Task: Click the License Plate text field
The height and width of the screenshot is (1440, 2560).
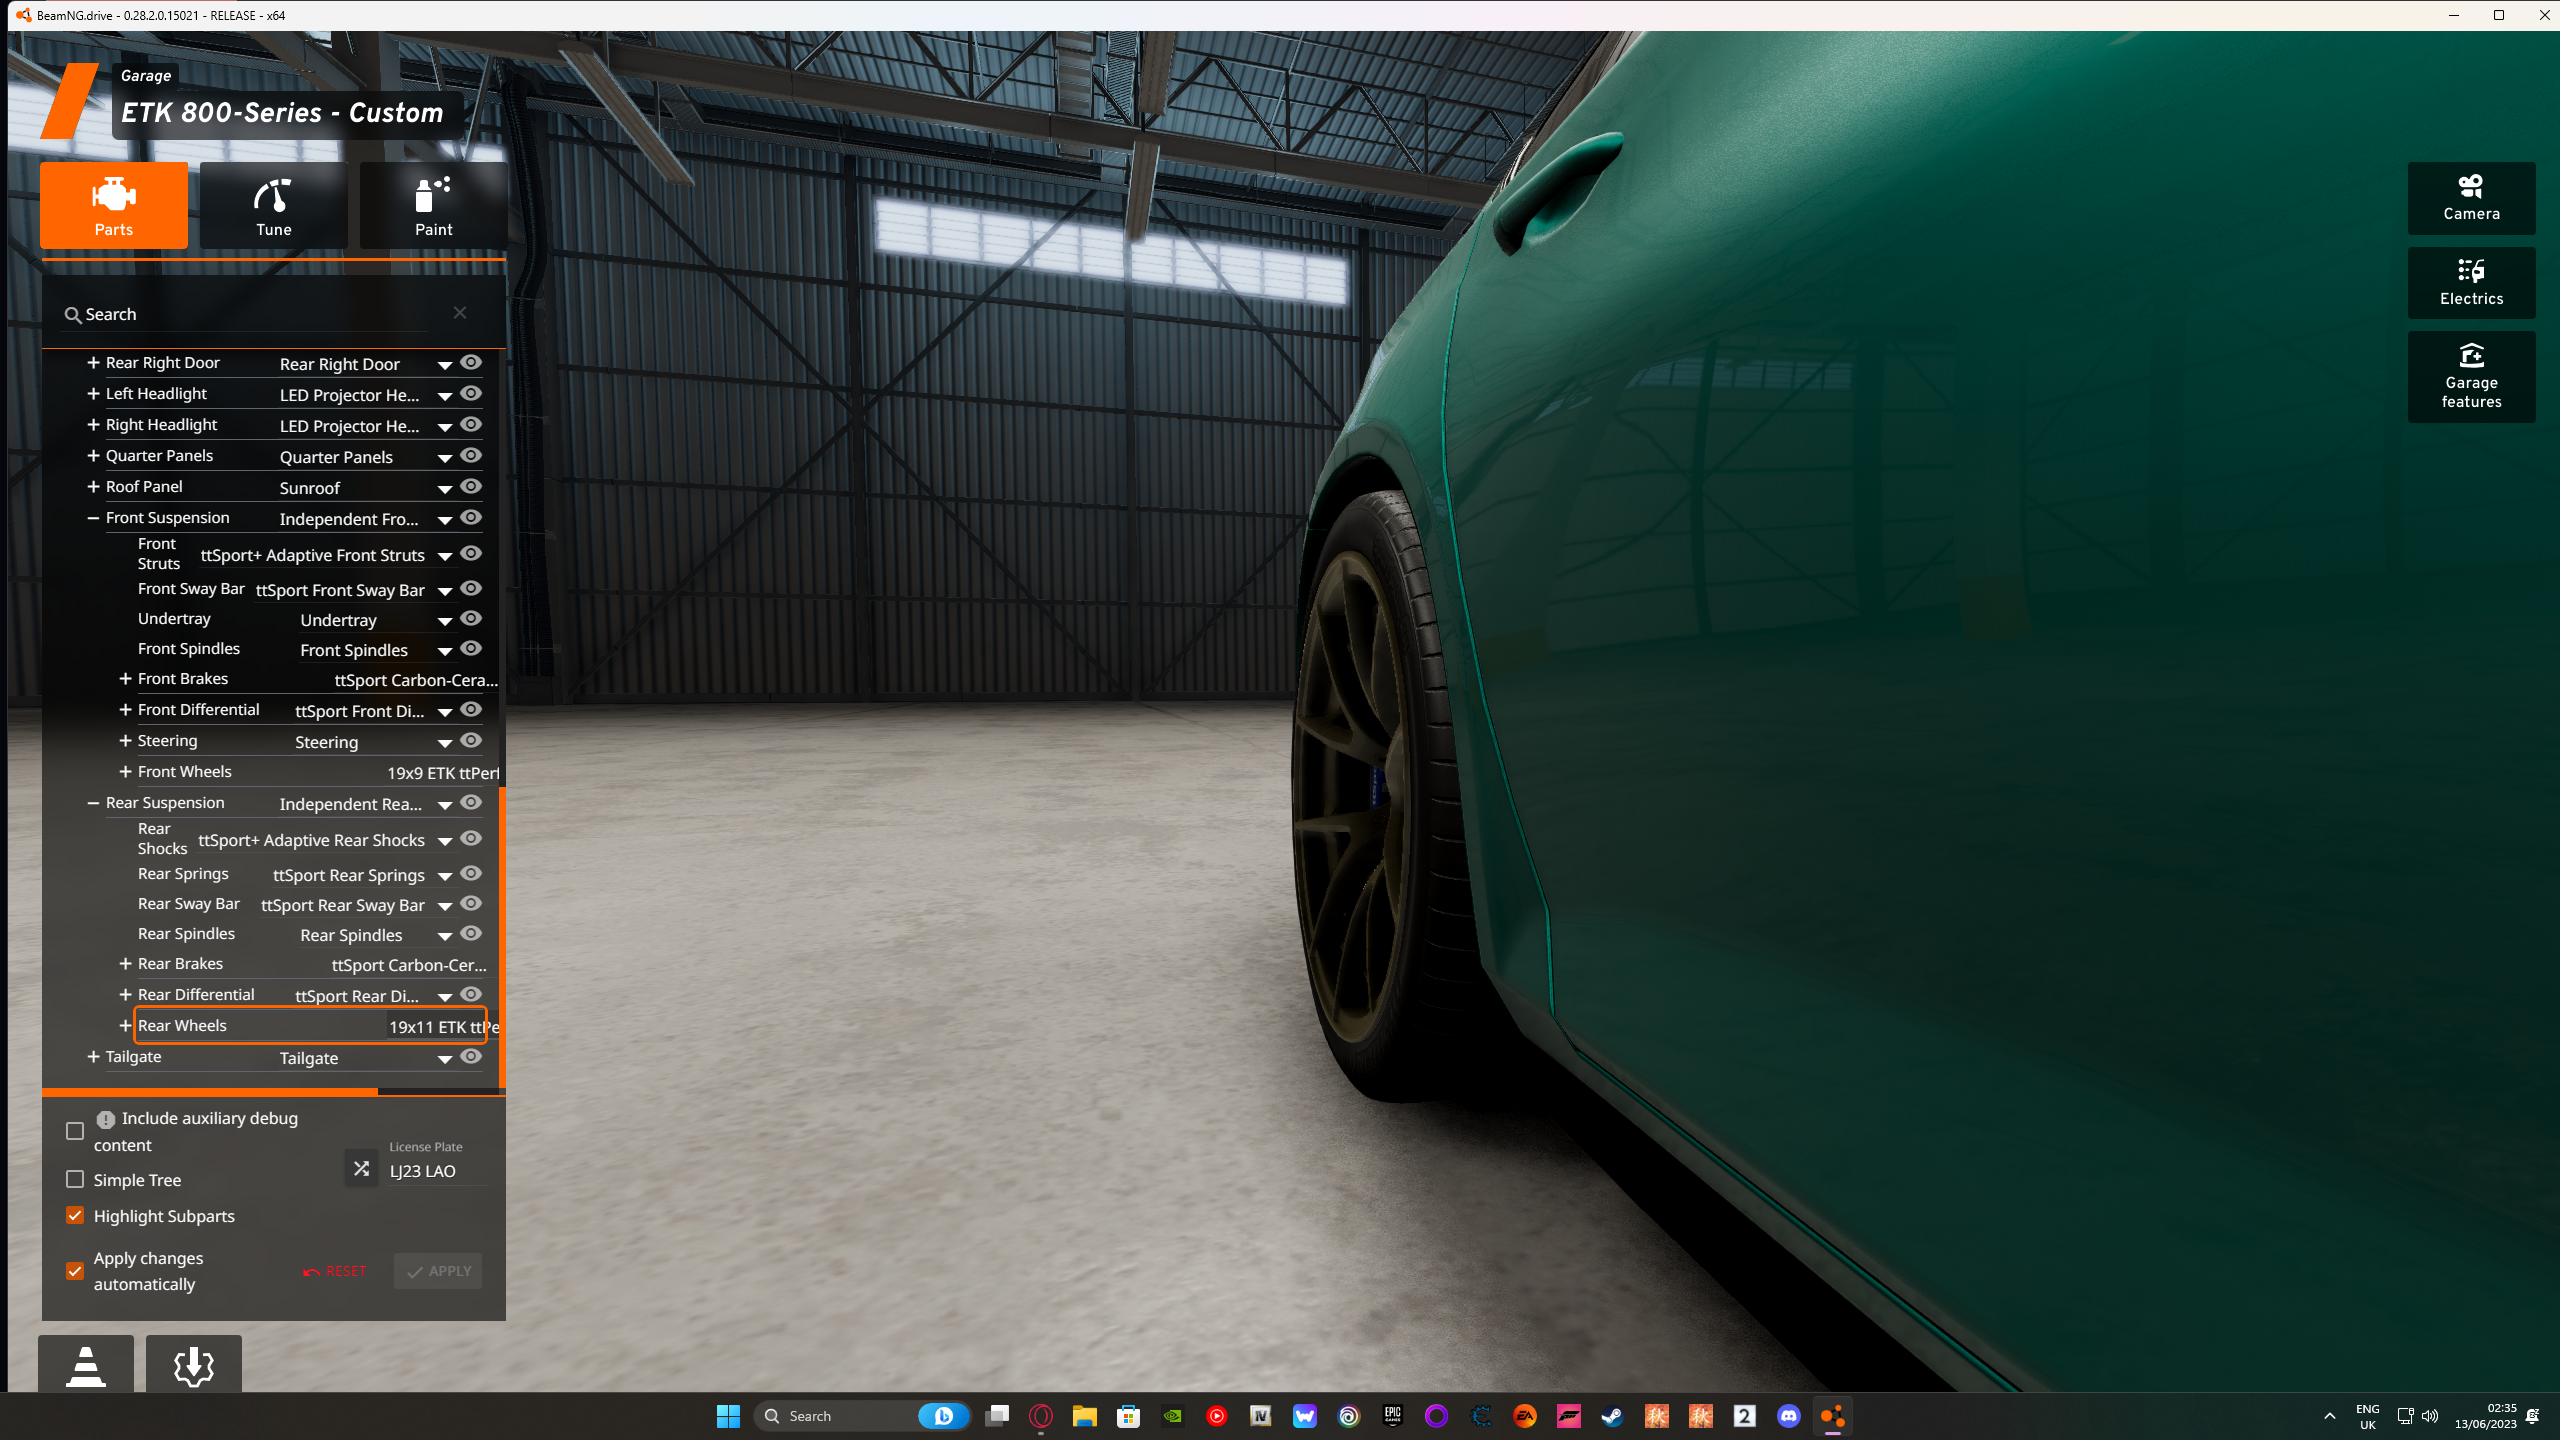Action: point(436,1171)
